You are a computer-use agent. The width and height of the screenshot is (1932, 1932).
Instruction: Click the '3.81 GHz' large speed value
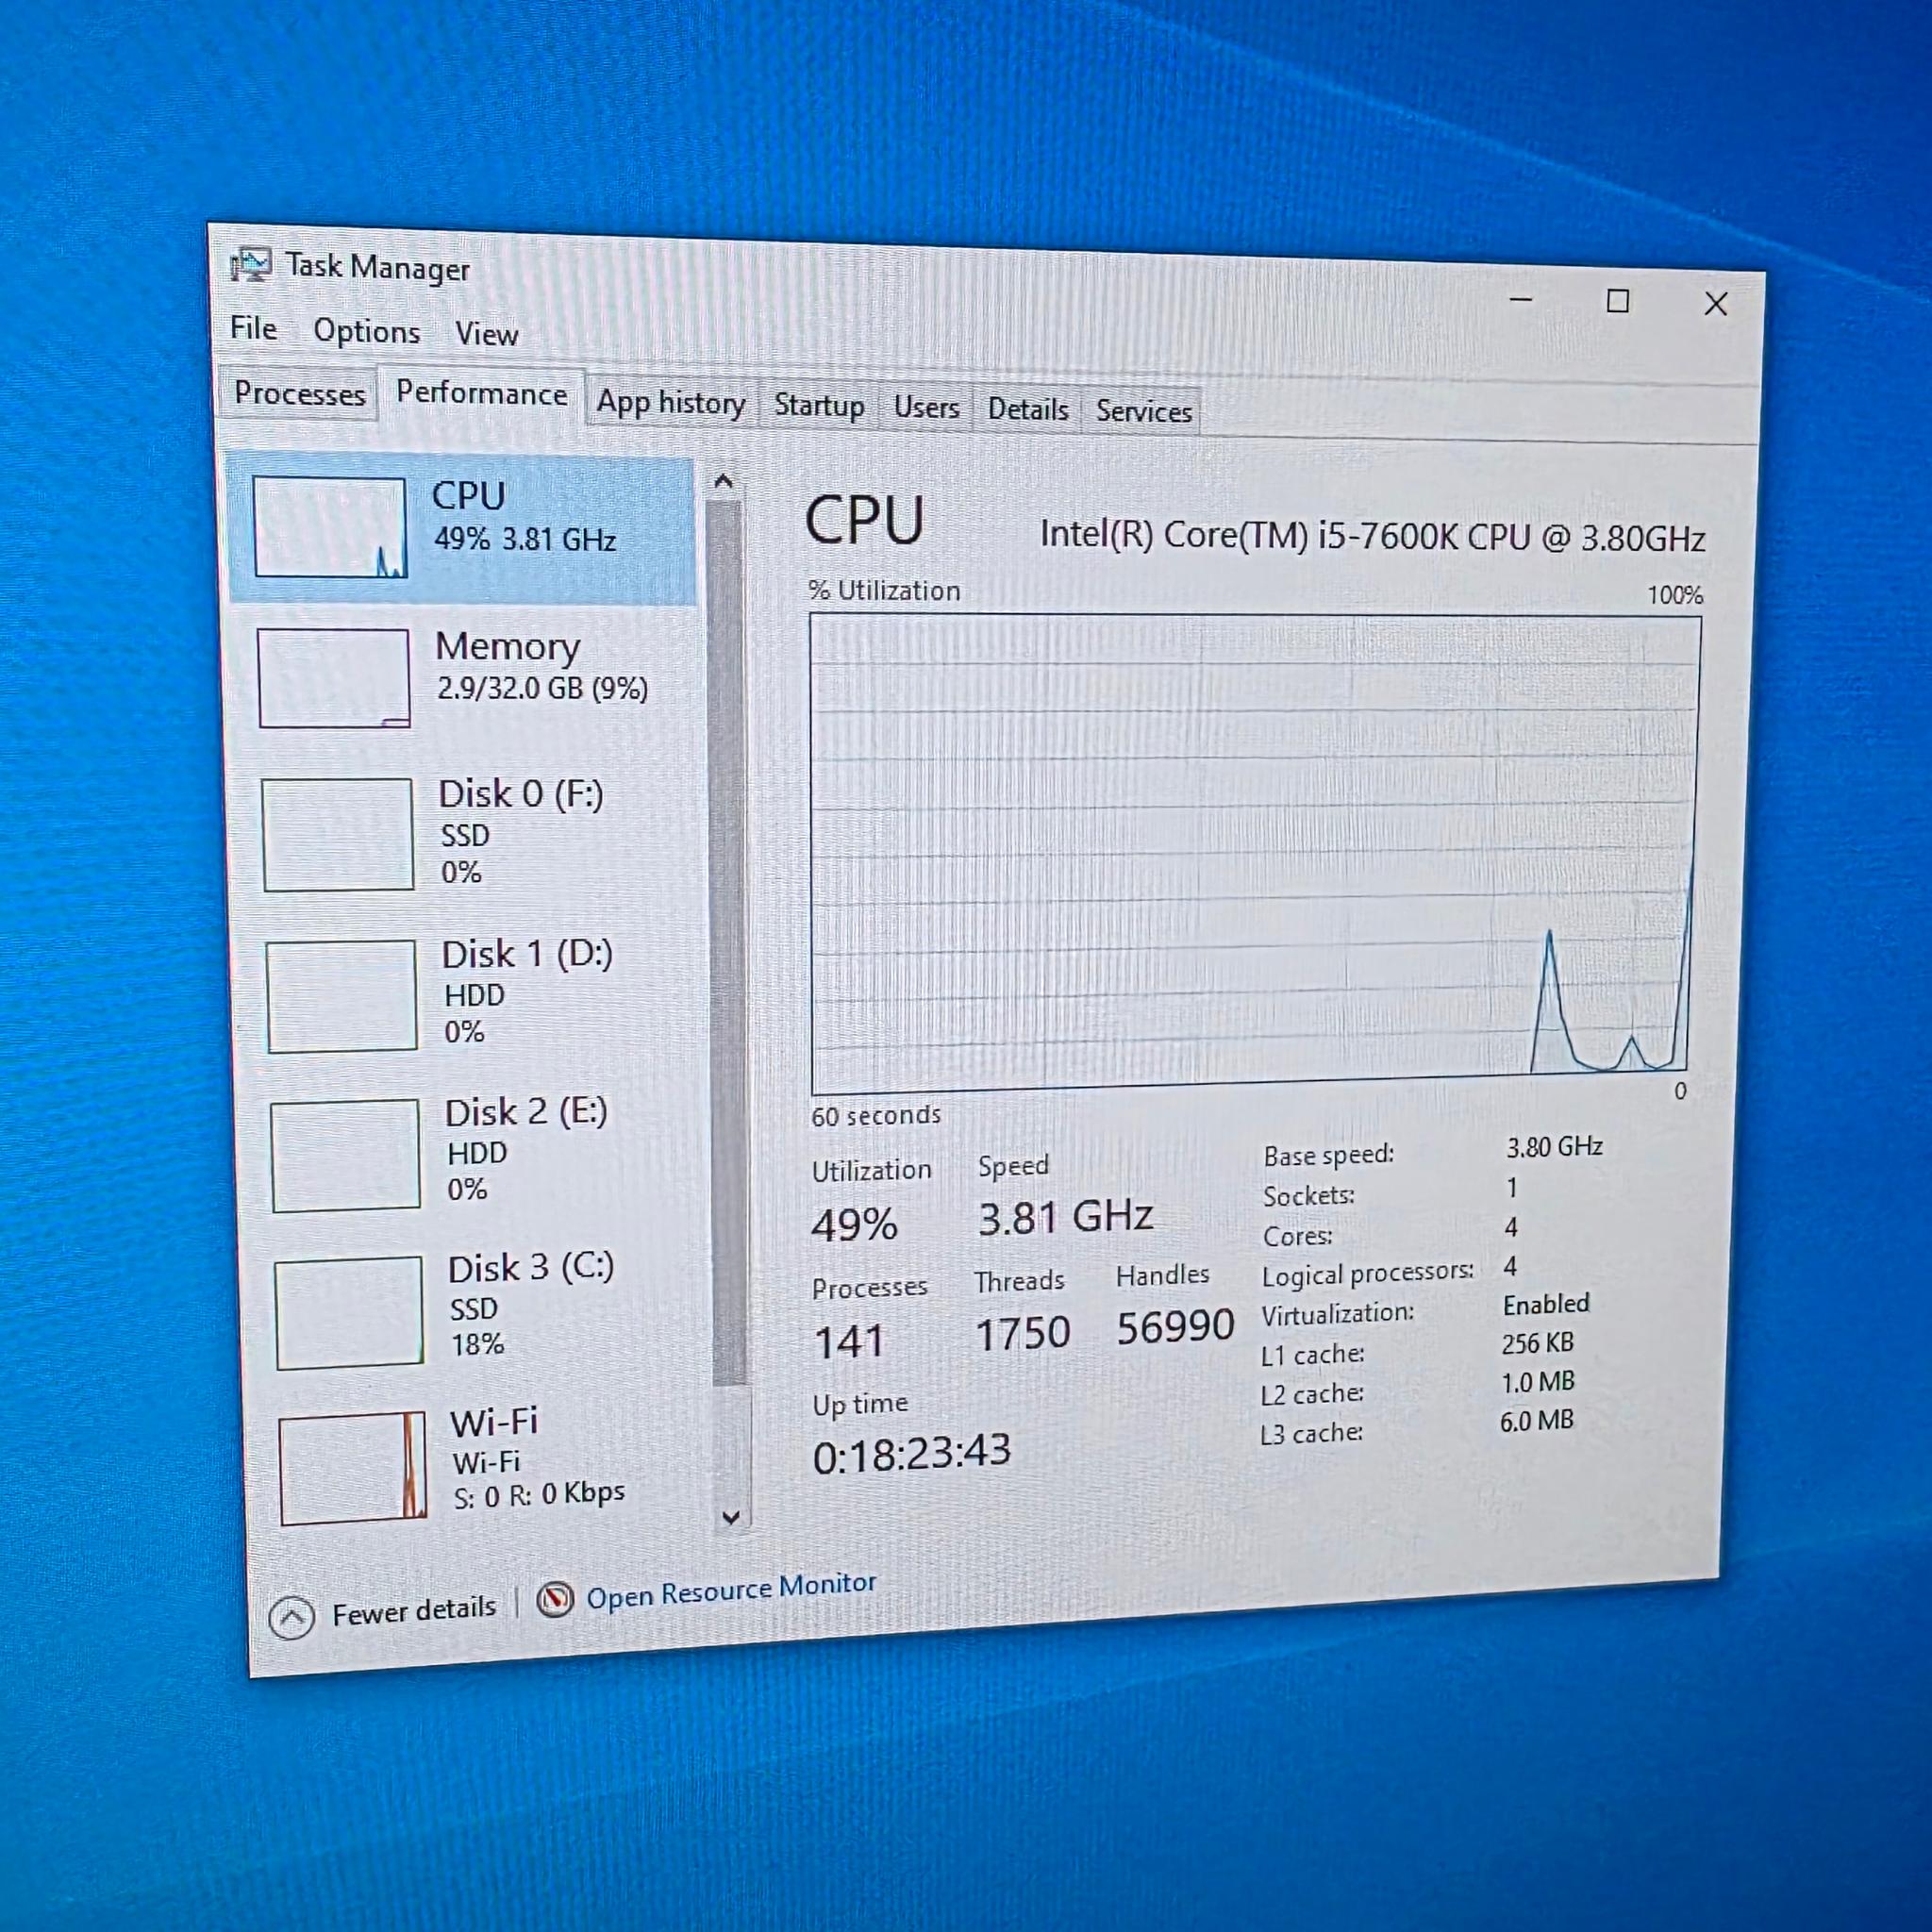[1066, 1217]
